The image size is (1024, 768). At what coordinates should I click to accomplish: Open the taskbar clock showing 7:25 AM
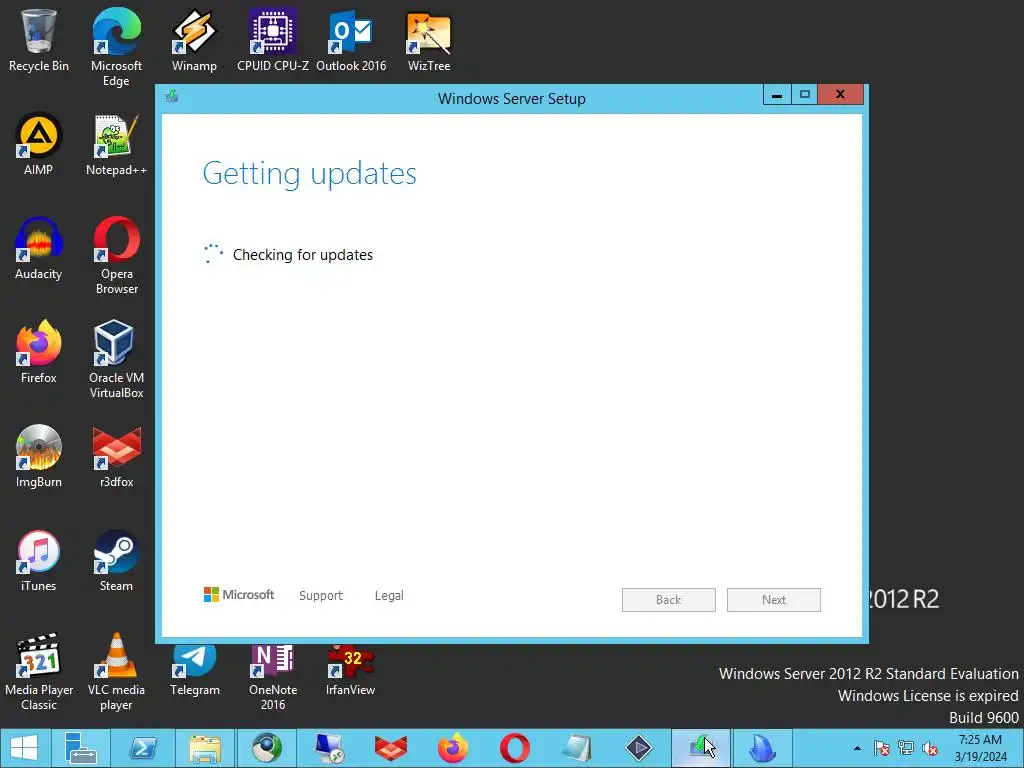point(980,748)
